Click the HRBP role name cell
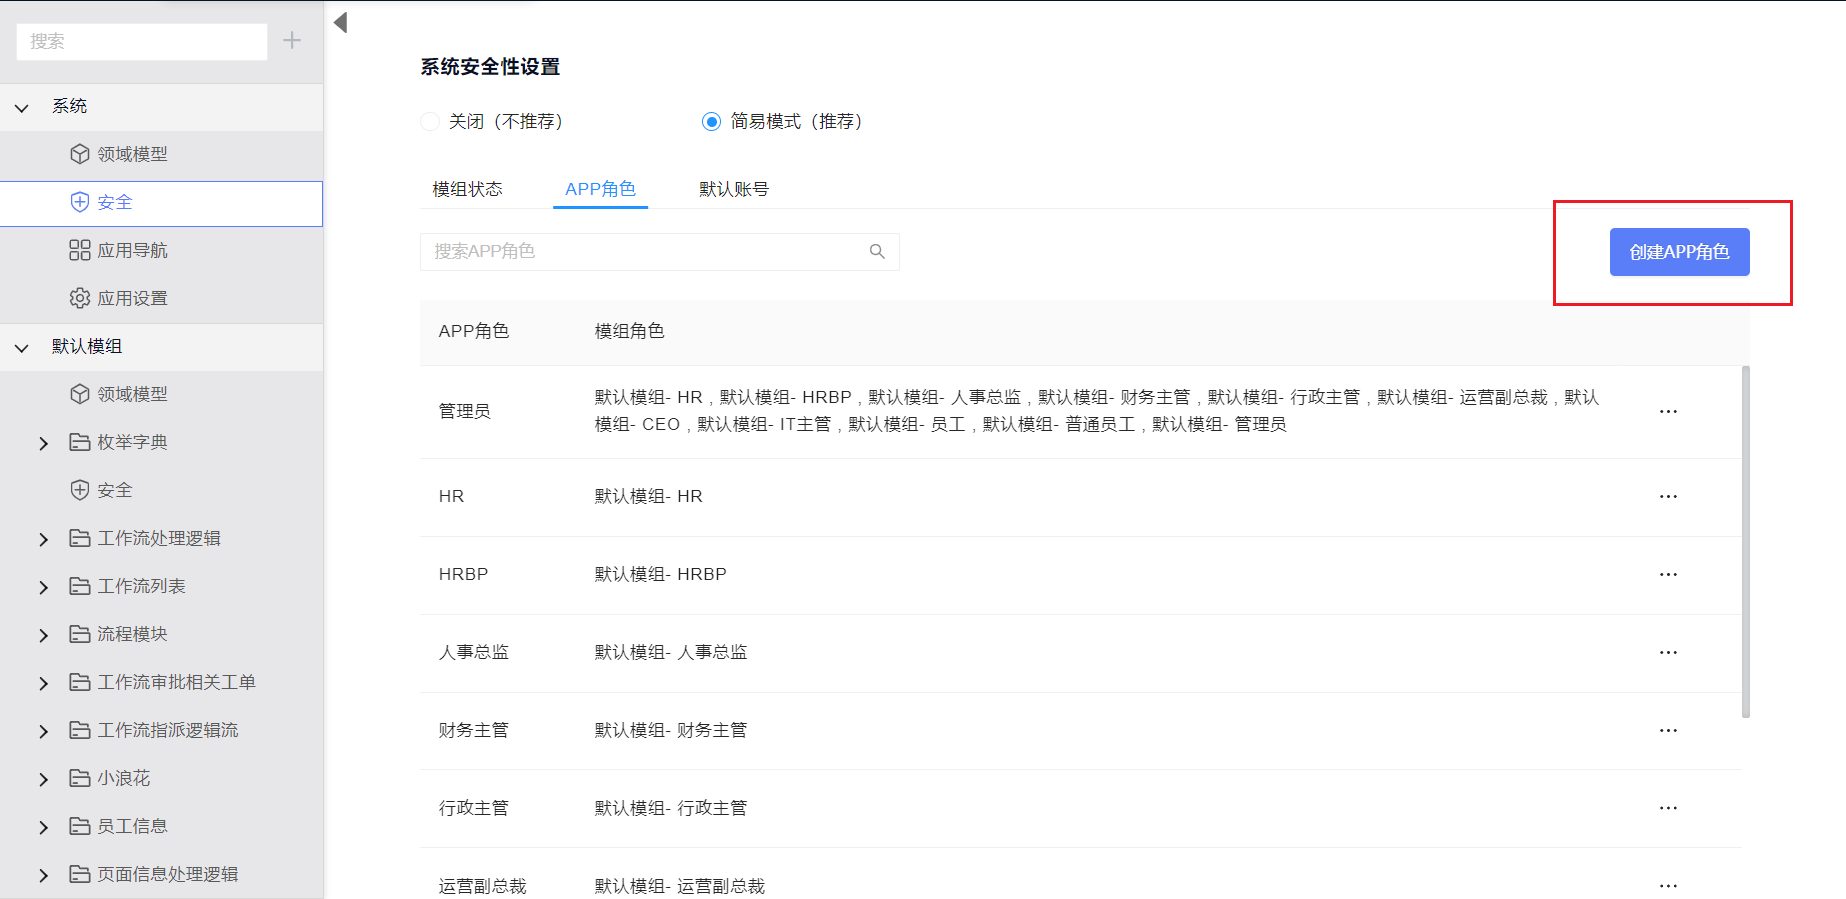The image size is (1846, 899). pos(463,574)
